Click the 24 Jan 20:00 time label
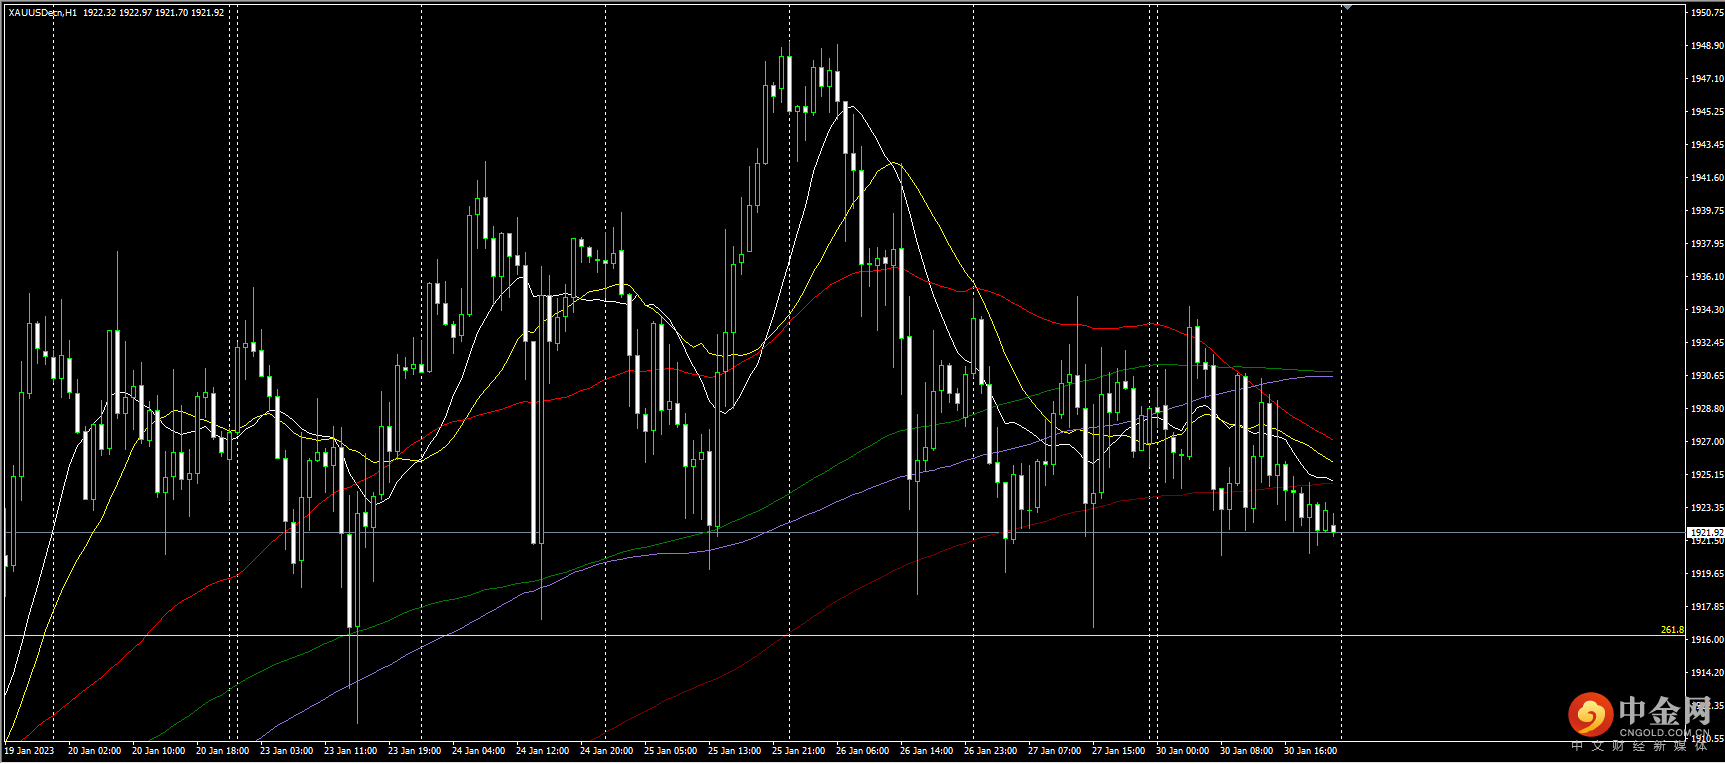Viewport: 1725px width, 764px height. pyautogui.click(x=606, y=751)
